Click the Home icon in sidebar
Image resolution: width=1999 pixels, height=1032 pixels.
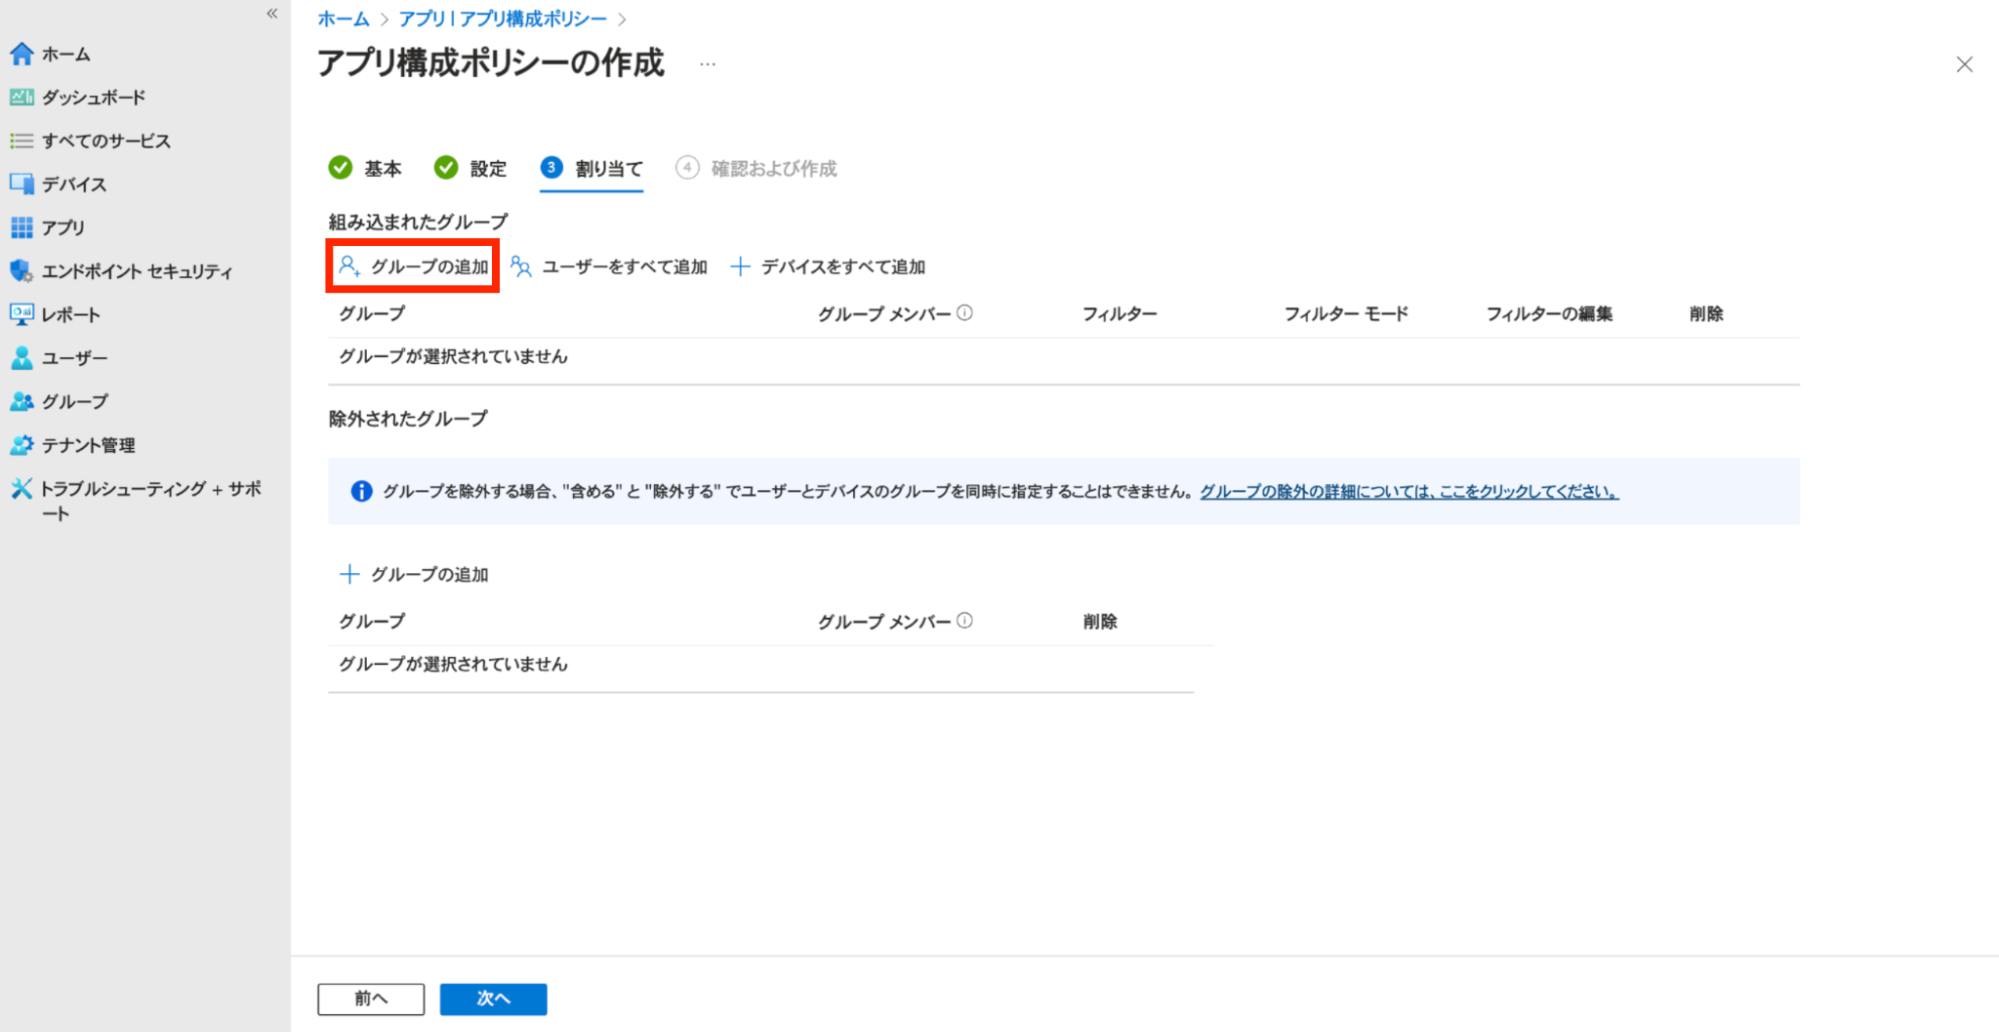pos(22,54)
